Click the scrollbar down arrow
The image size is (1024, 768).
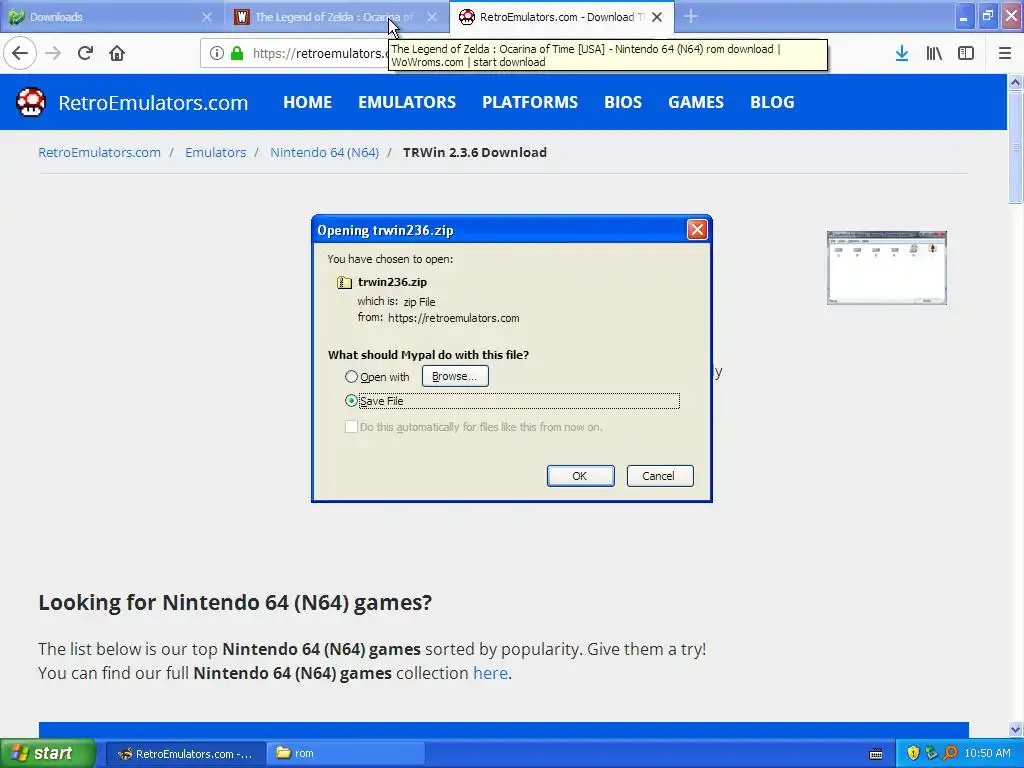tap(1015, 729)
